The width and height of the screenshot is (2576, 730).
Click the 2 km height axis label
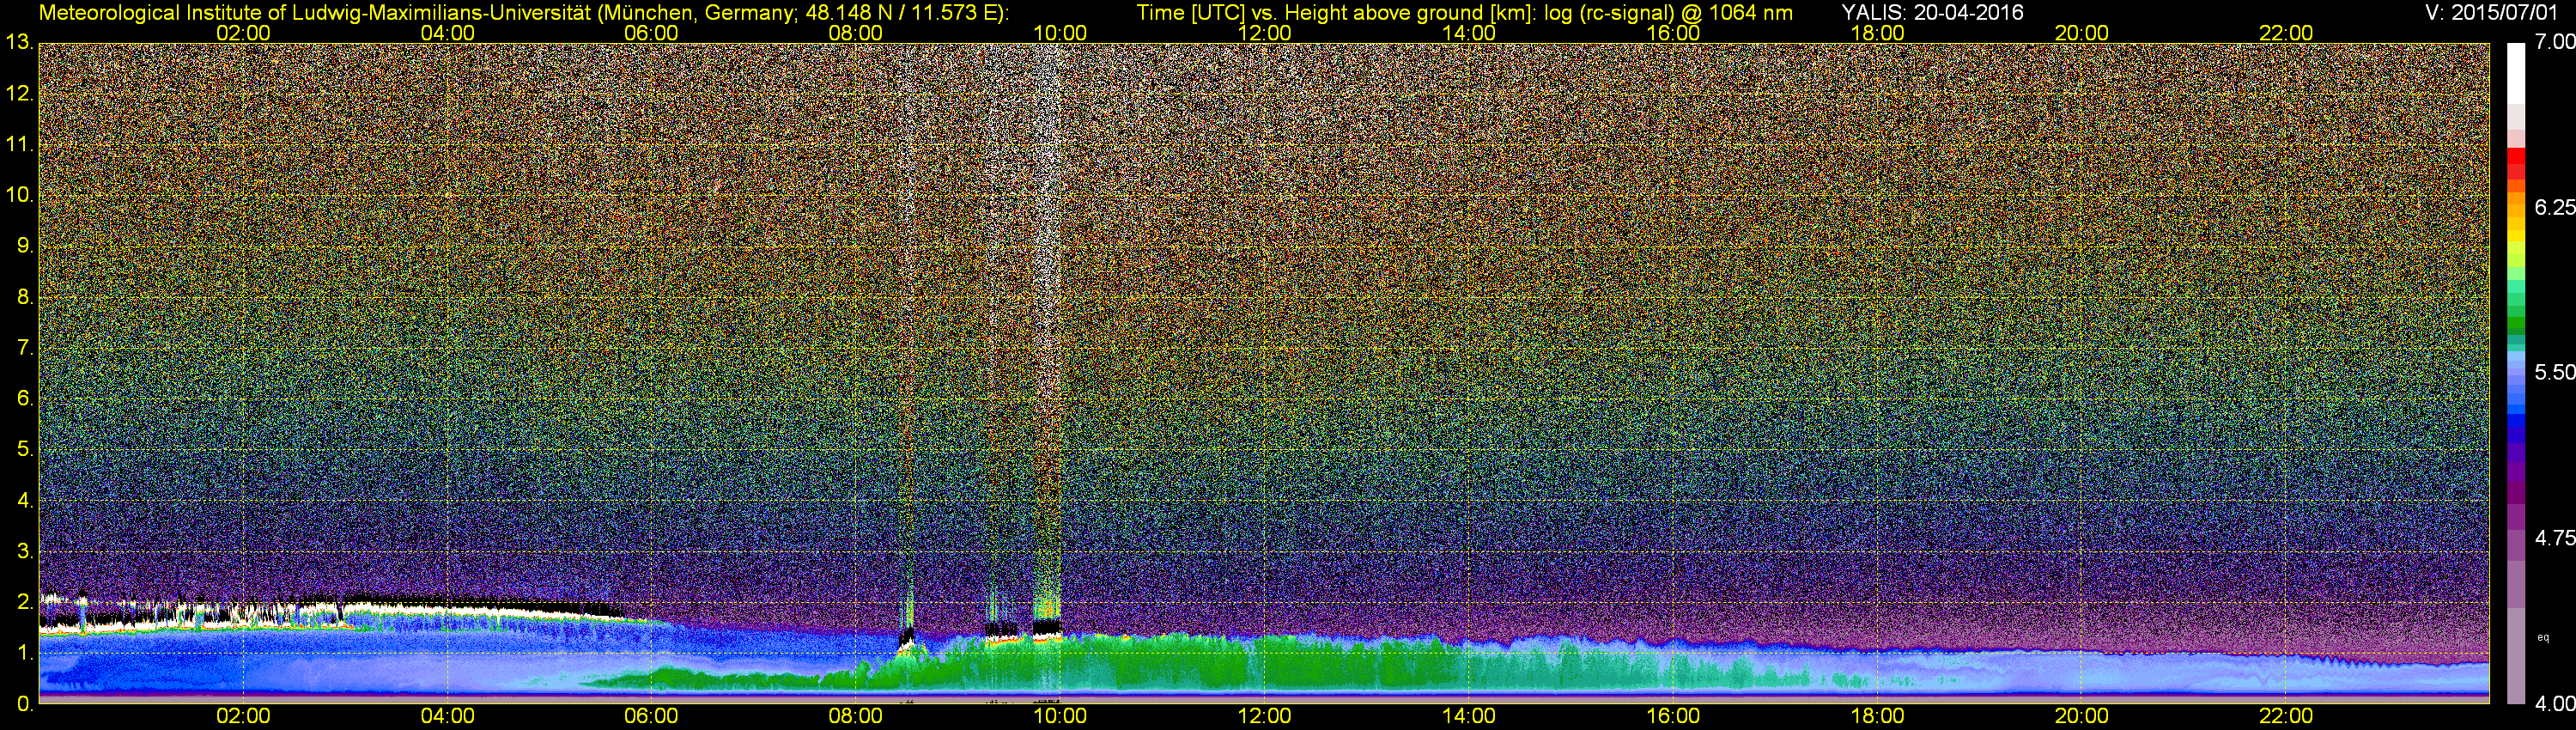(25, 602)
